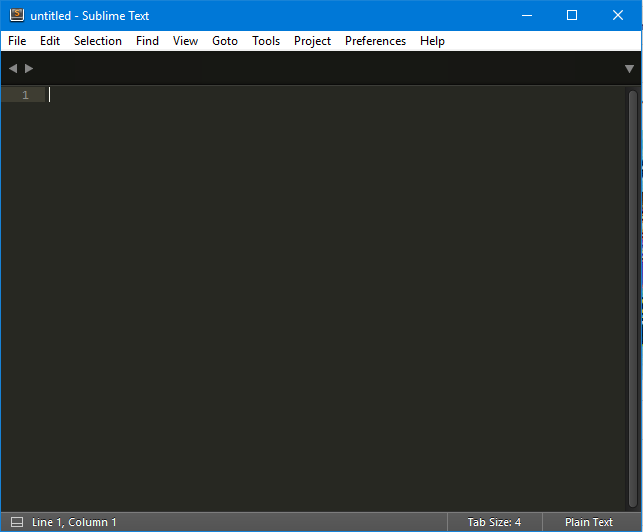Viewport: 643px width, 532px height.
Task: Open the Edit menu
Action: tap(50, 41)
